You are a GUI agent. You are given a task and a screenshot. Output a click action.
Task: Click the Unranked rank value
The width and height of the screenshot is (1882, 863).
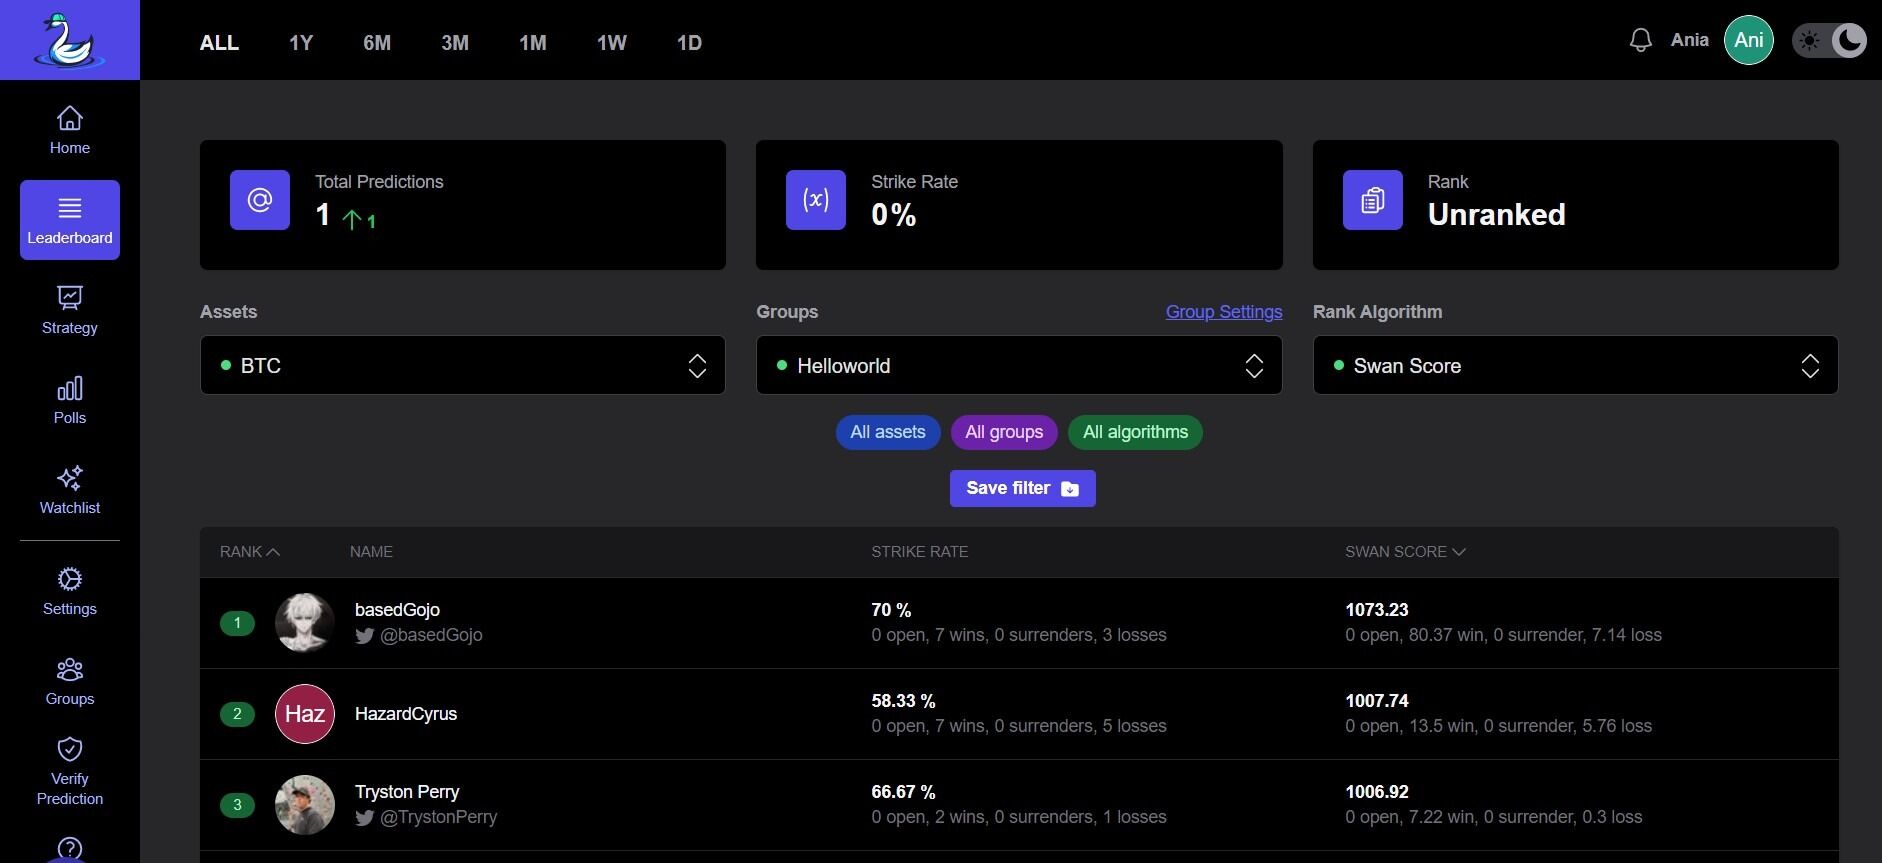tap(1496, 215)
